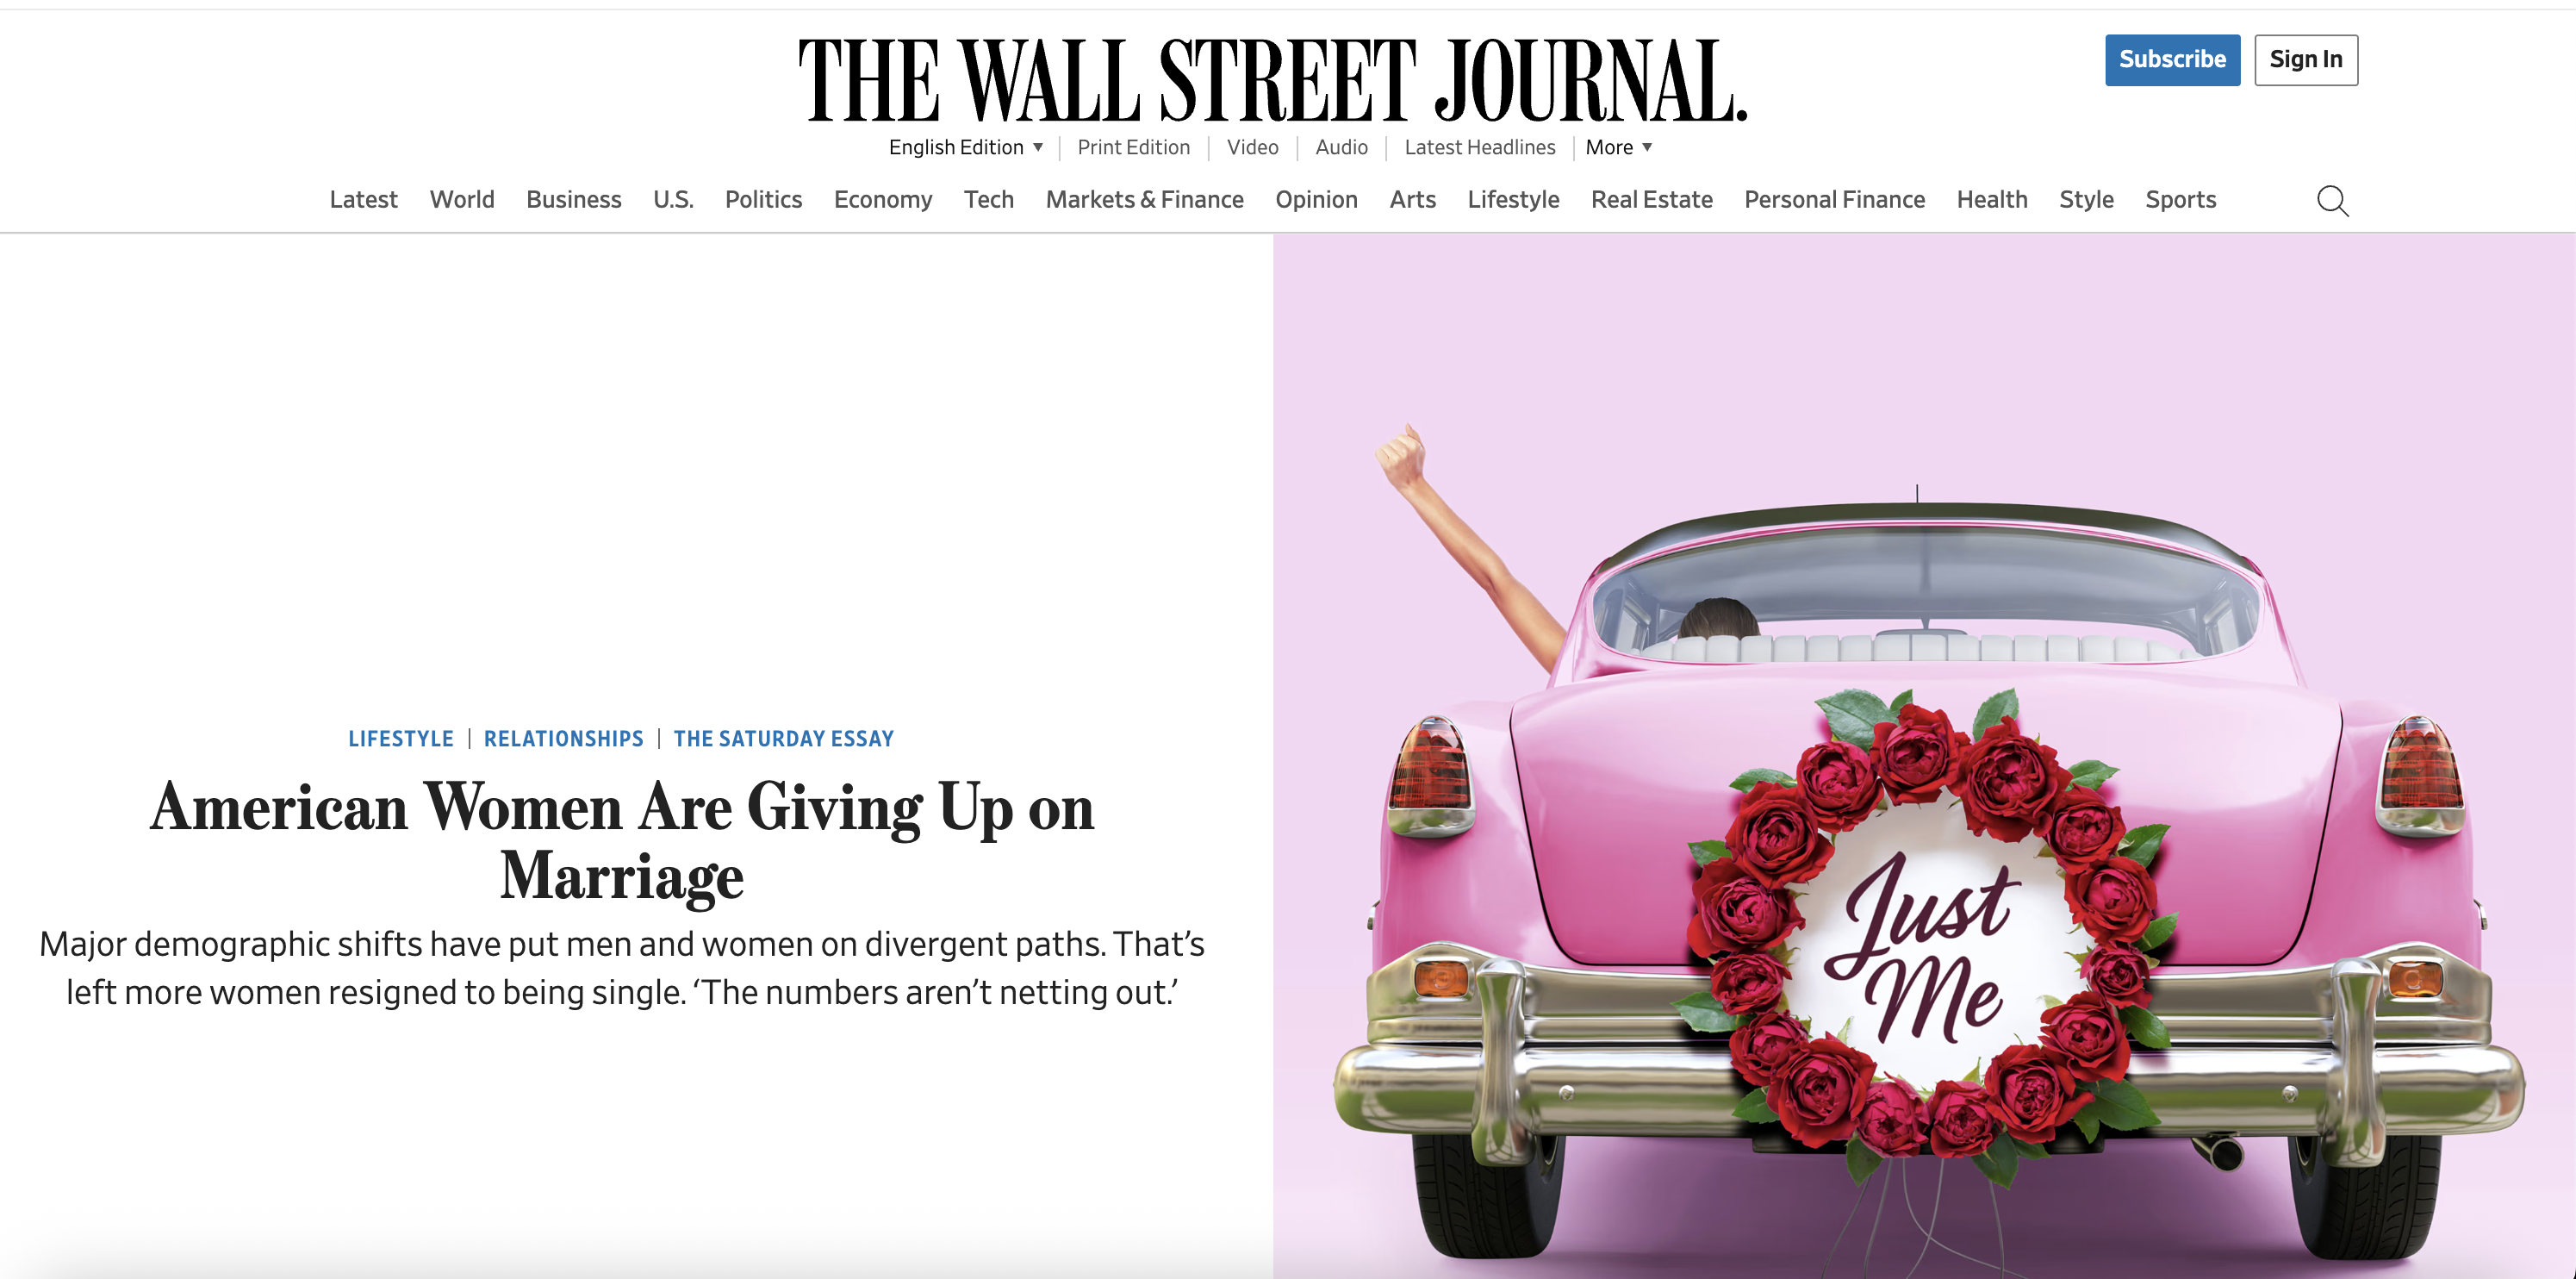
Task: Go to the Health section
Action: 1992,200
